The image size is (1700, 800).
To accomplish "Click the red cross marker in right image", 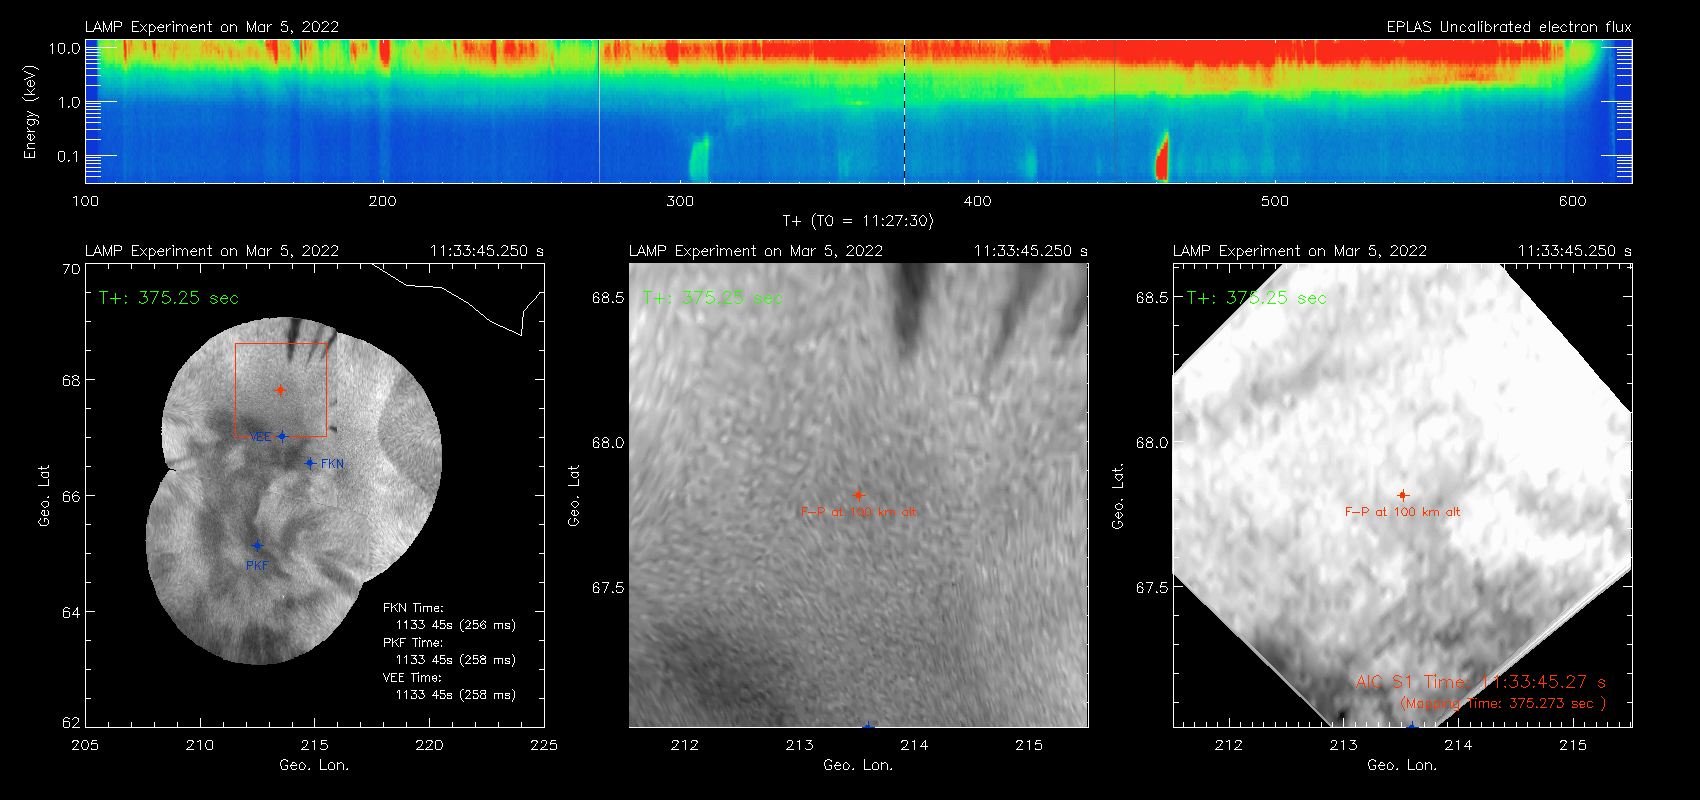I will tap(1402, 495).
